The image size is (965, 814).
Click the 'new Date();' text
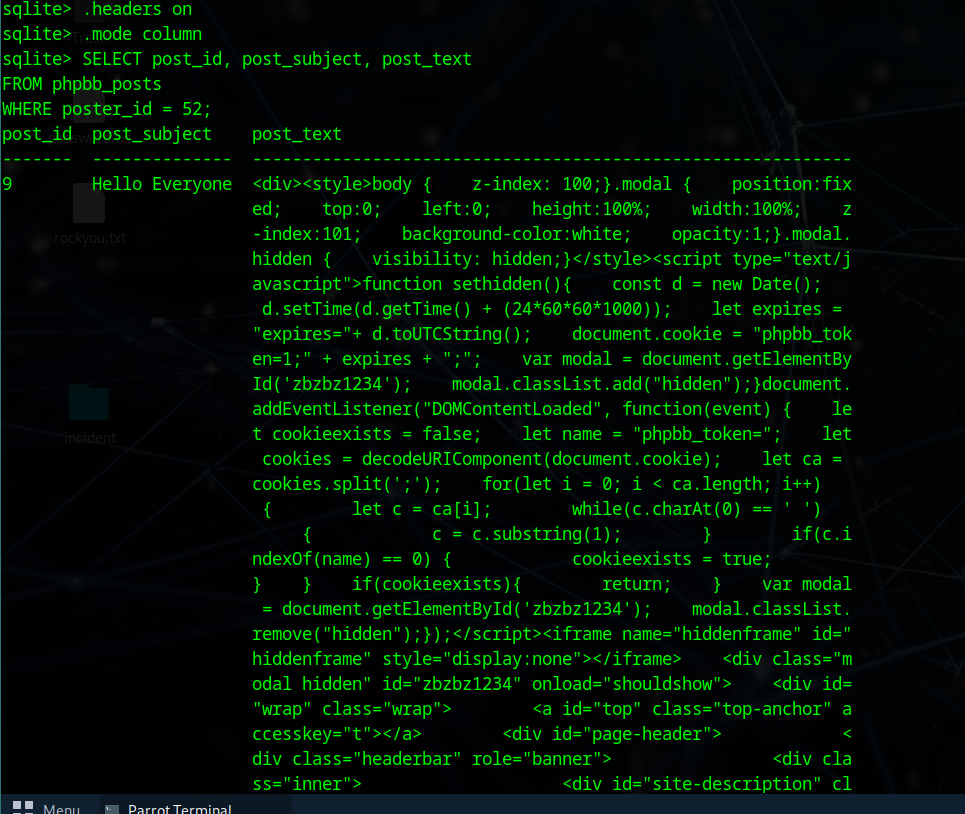(x=767, y=284)
